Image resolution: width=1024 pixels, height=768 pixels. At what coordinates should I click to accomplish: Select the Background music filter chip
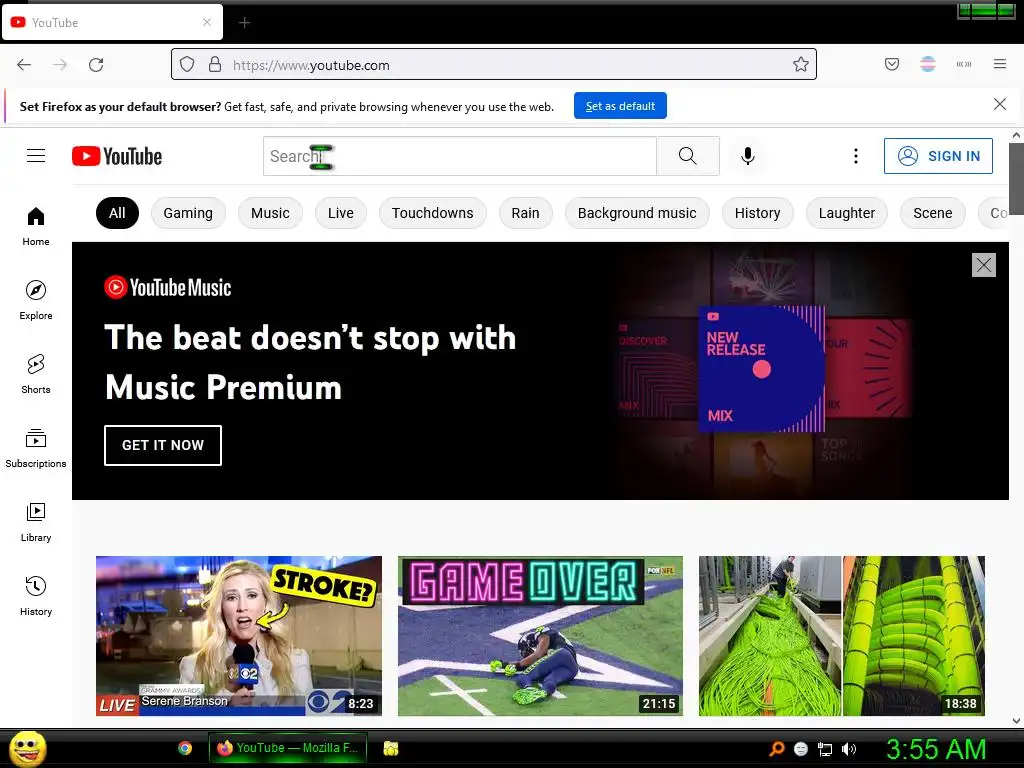637,213
